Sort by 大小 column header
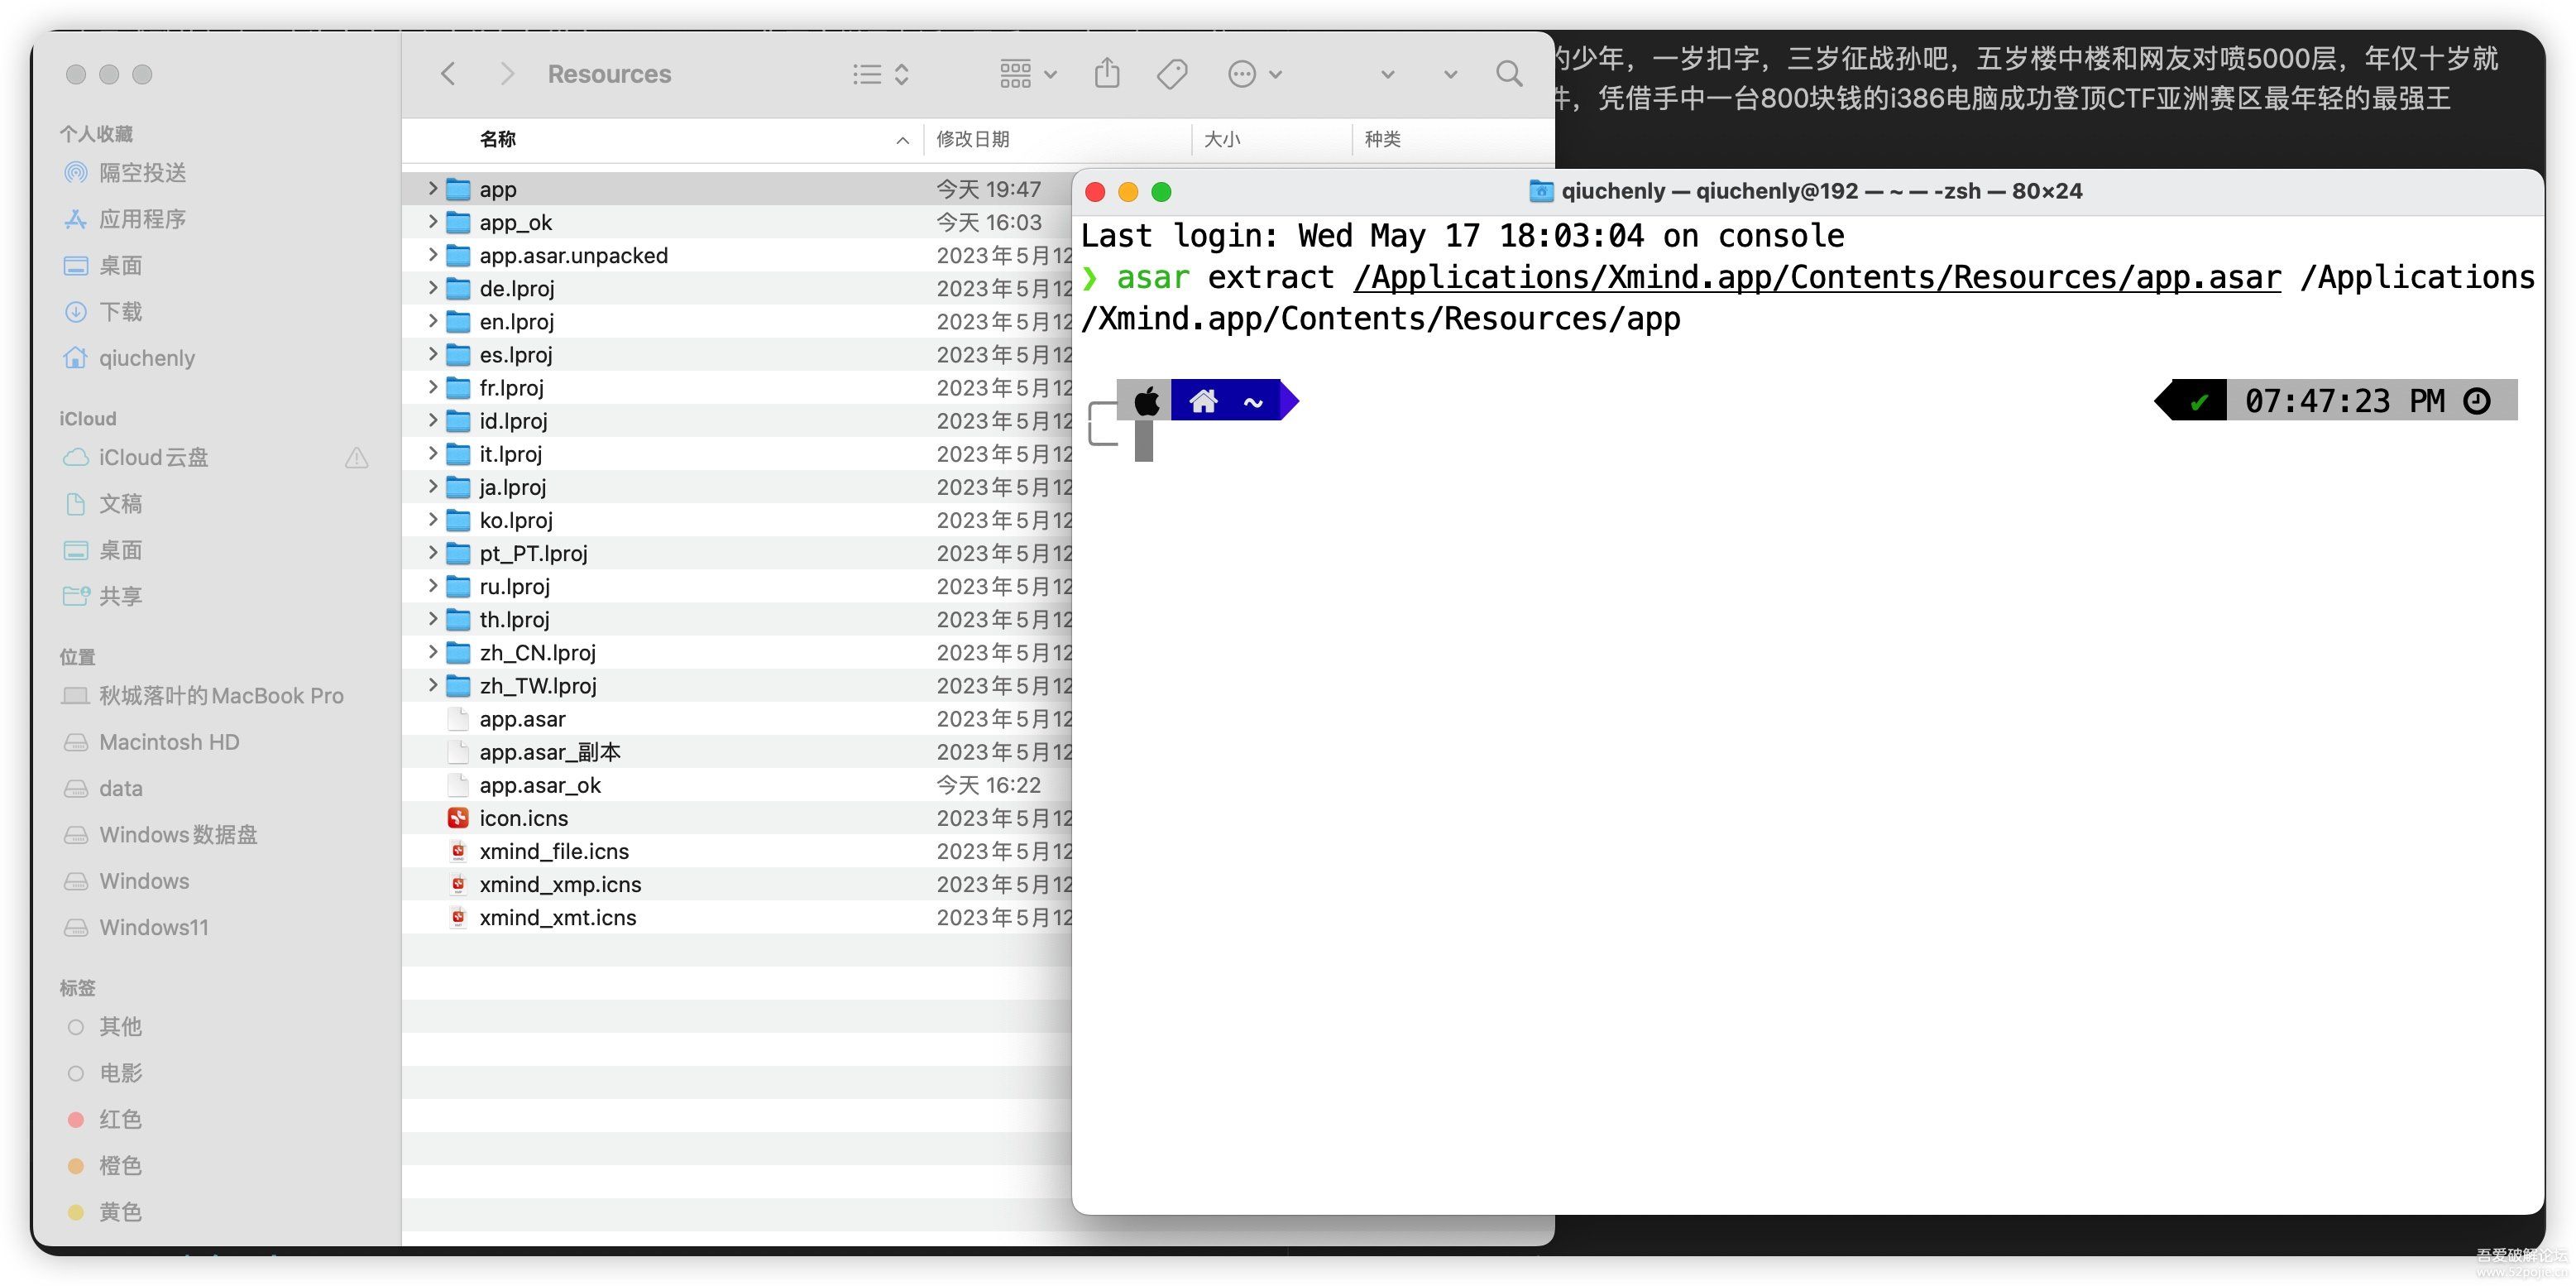The height and width of the screenshot is (1286, 2576). 1222,139
